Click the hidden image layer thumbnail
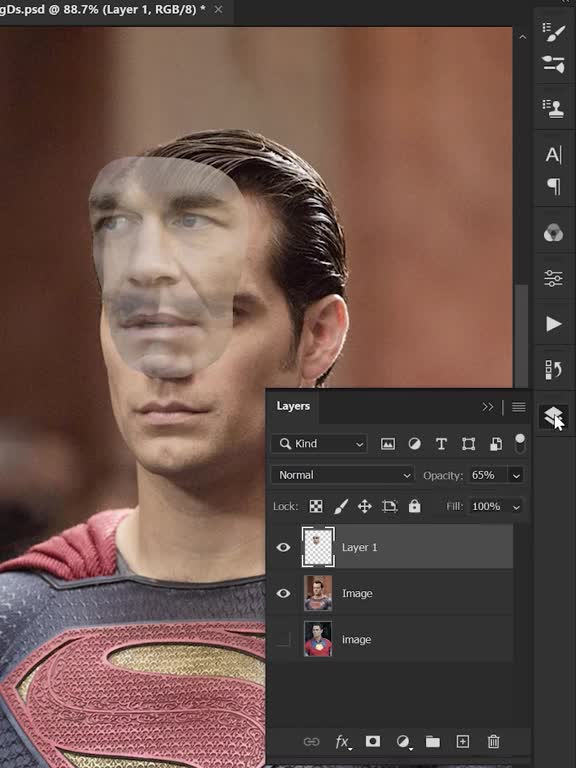The width and height of the screenshot is (576, 768). pos(318,639)
